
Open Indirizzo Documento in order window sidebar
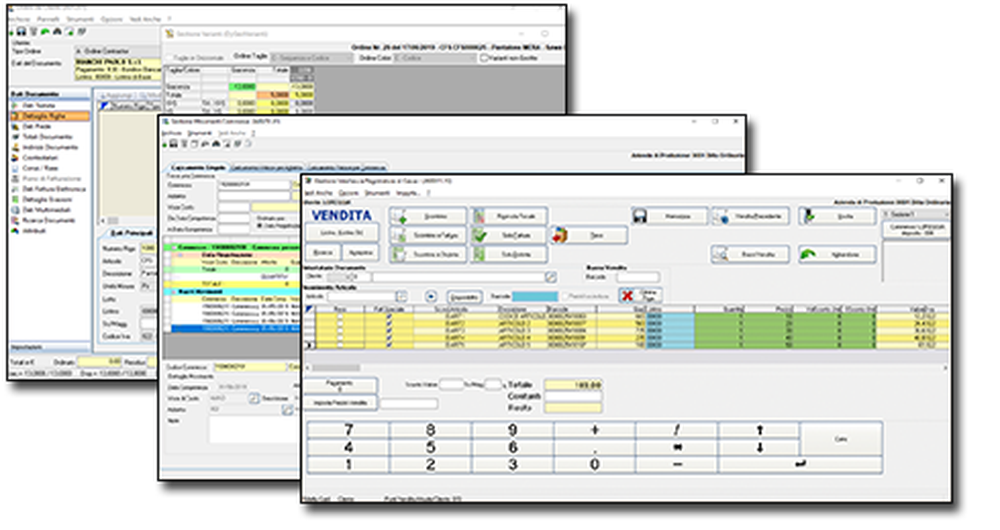pos(49,147)
